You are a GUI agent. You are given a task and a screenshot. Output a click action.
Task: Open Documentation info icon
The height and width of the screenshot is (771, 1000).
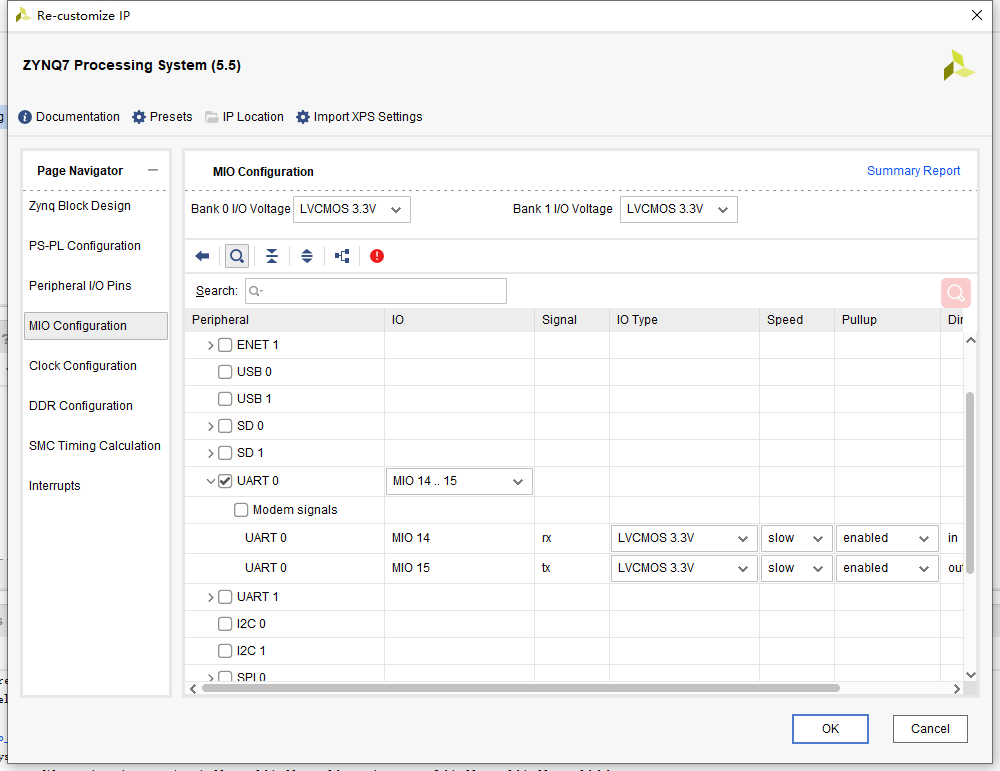point(25,117)
